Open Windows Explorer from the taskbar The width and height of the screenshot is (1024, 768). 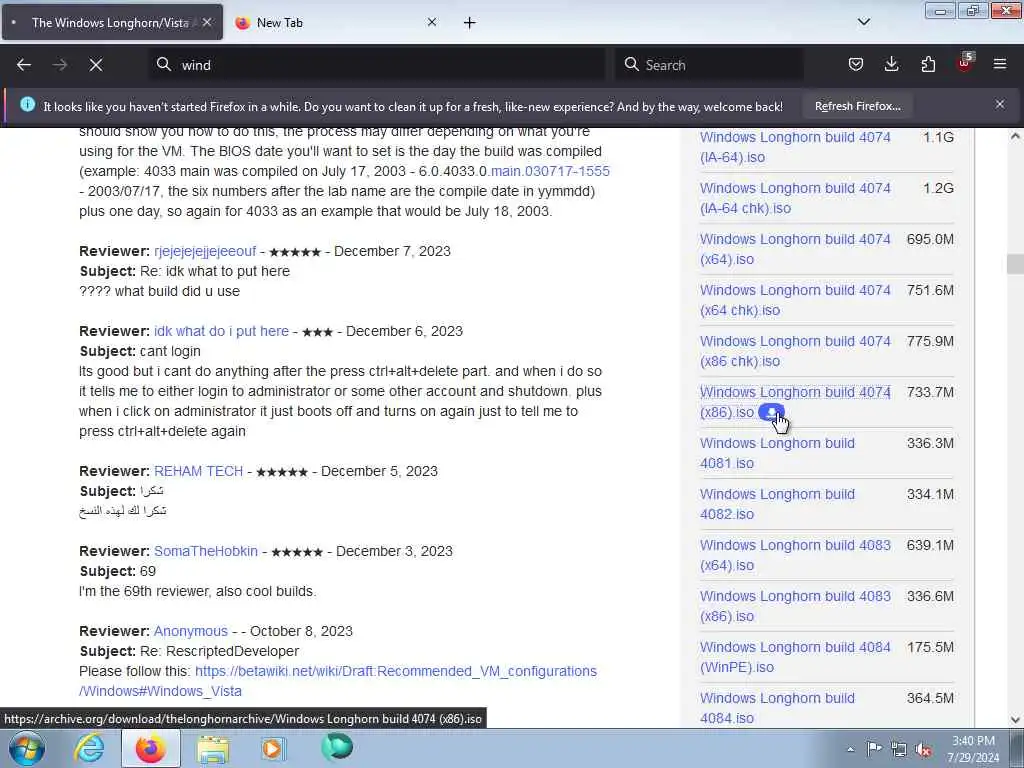coord(213,748)
